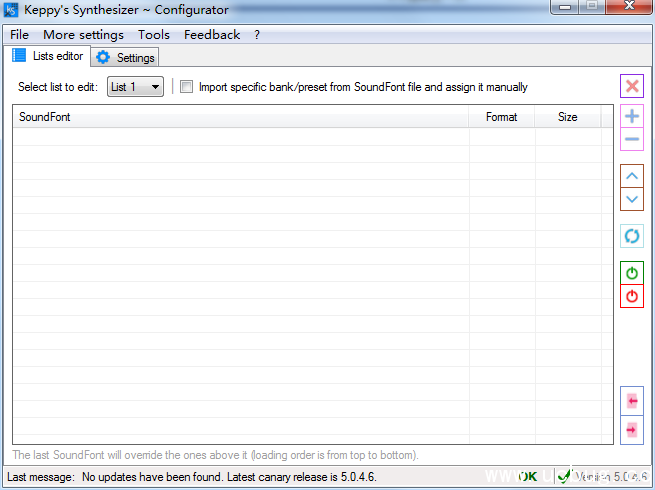Viewport: 655px width, 490px height.
Task: Open the question mark help menu
Action: tap(257, 35)
